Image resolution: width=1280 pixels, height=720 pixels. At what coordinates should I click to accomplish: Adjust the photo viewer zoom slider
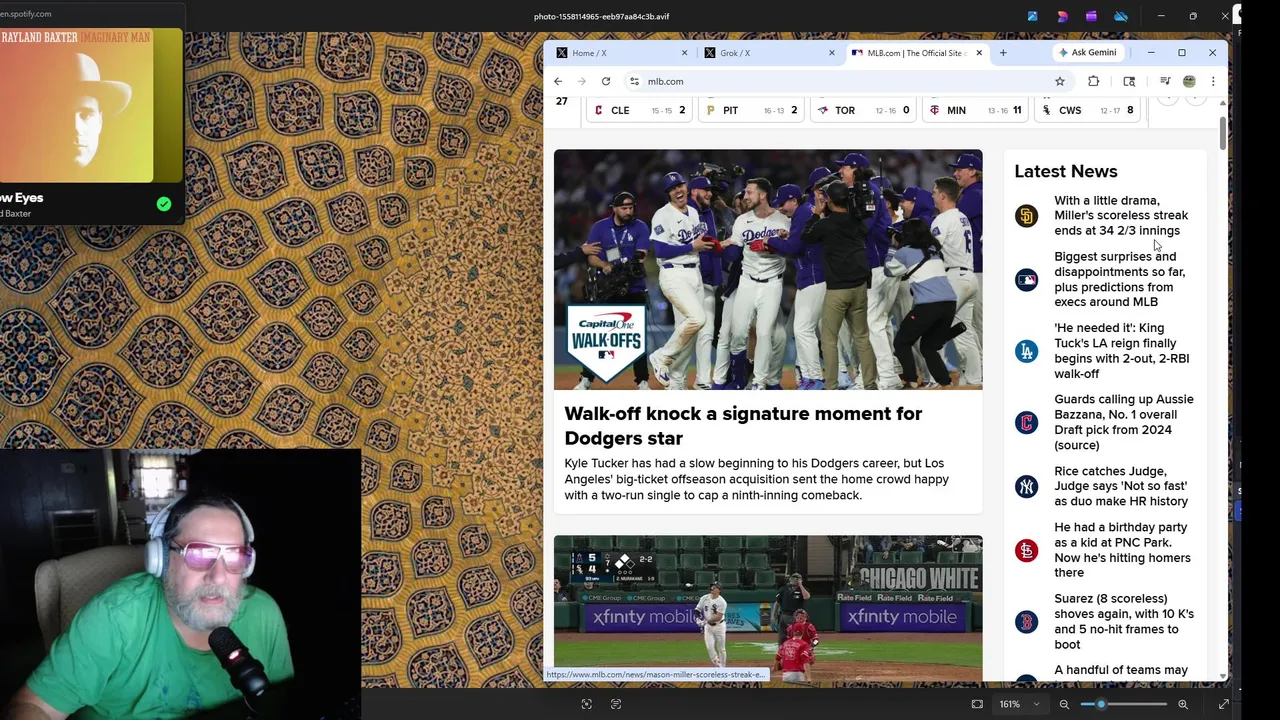coord(1123,704)
